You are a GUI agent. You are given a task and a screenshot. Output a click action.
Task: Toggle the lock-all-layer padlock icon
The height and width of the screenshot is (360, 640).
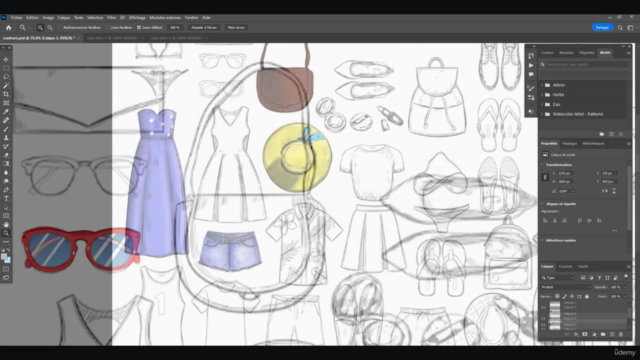[x=587, y=296]
